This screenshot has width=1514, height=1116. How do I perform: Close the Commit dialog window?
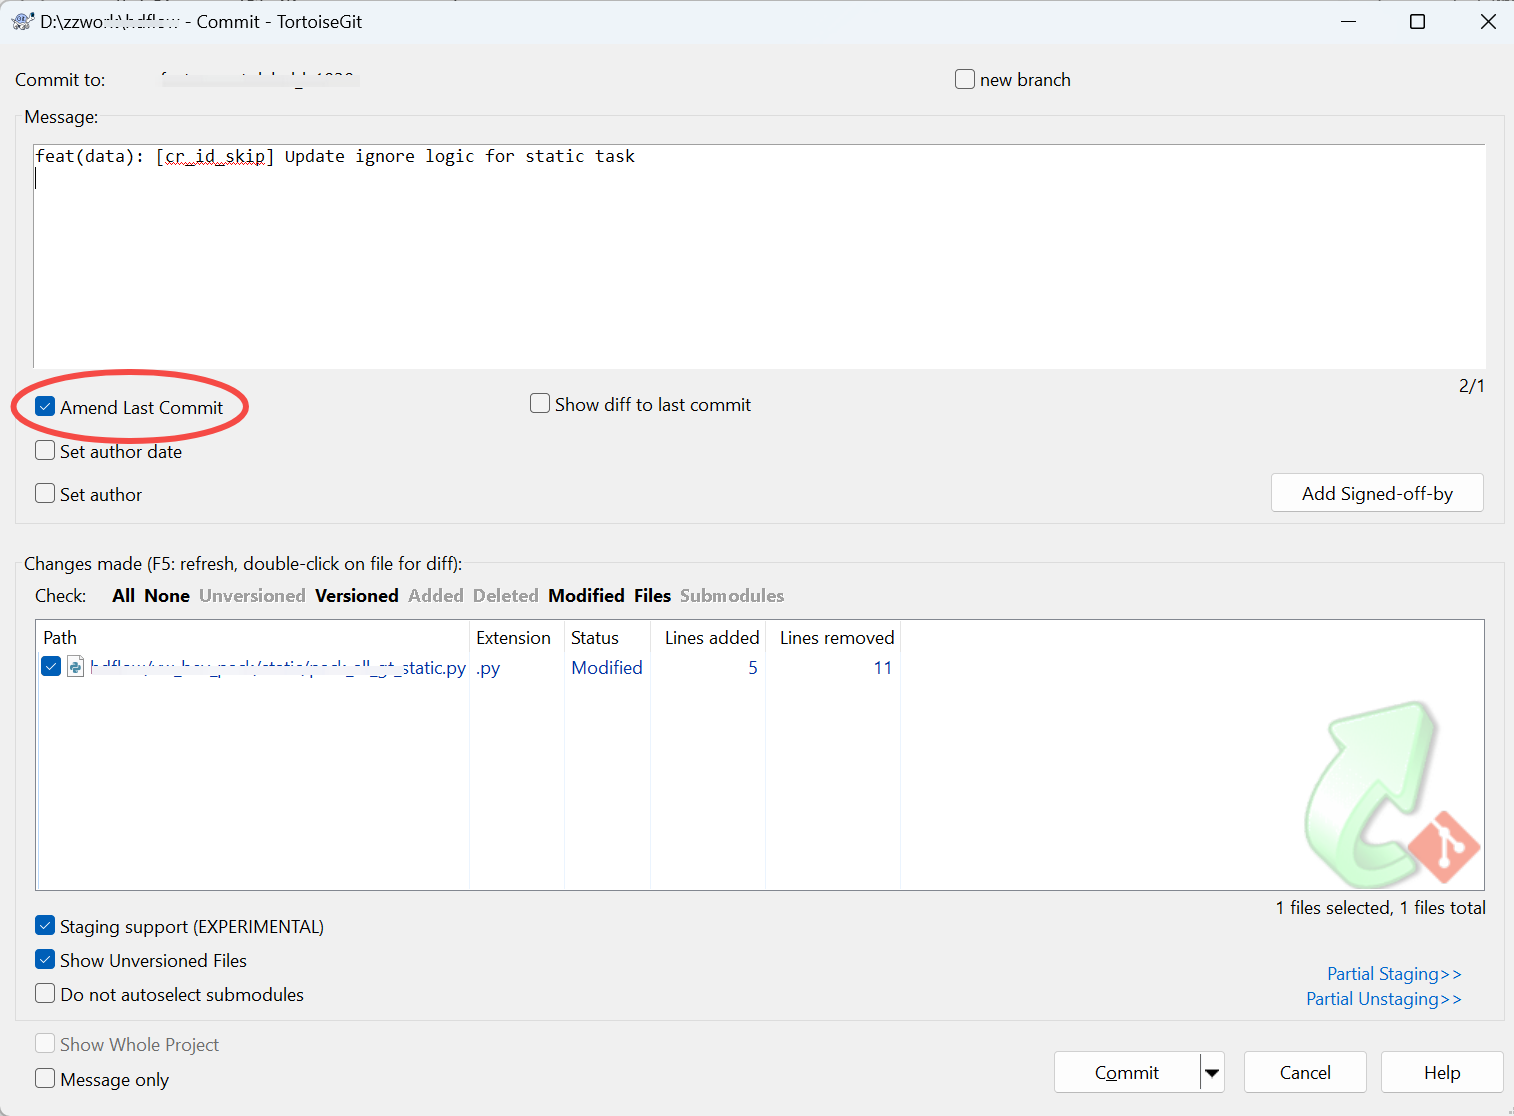click(1488, 21)
